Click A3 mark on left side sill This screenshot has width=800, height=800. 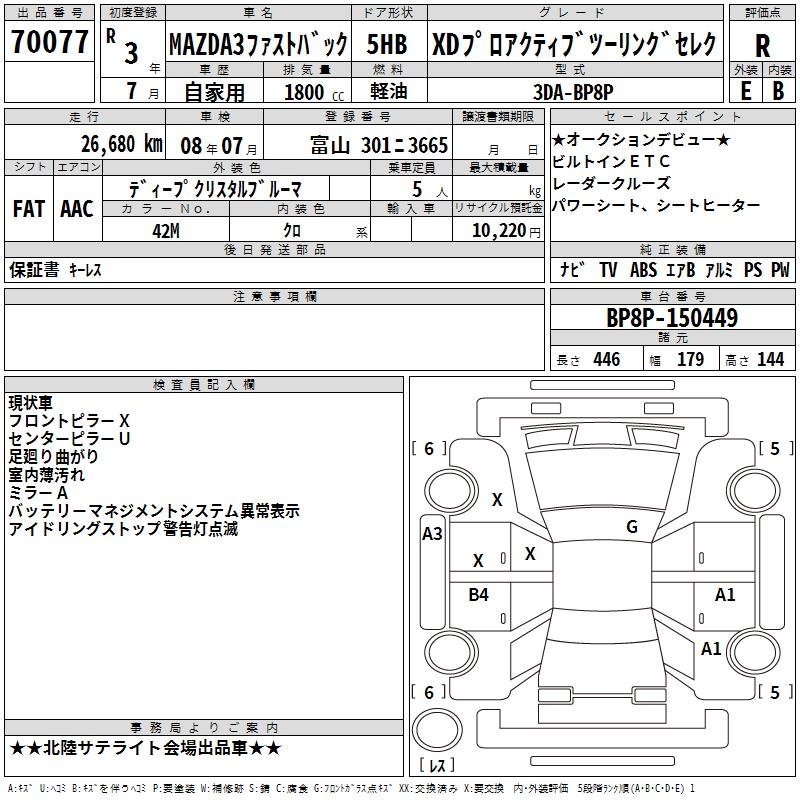(x=432, y=534)
